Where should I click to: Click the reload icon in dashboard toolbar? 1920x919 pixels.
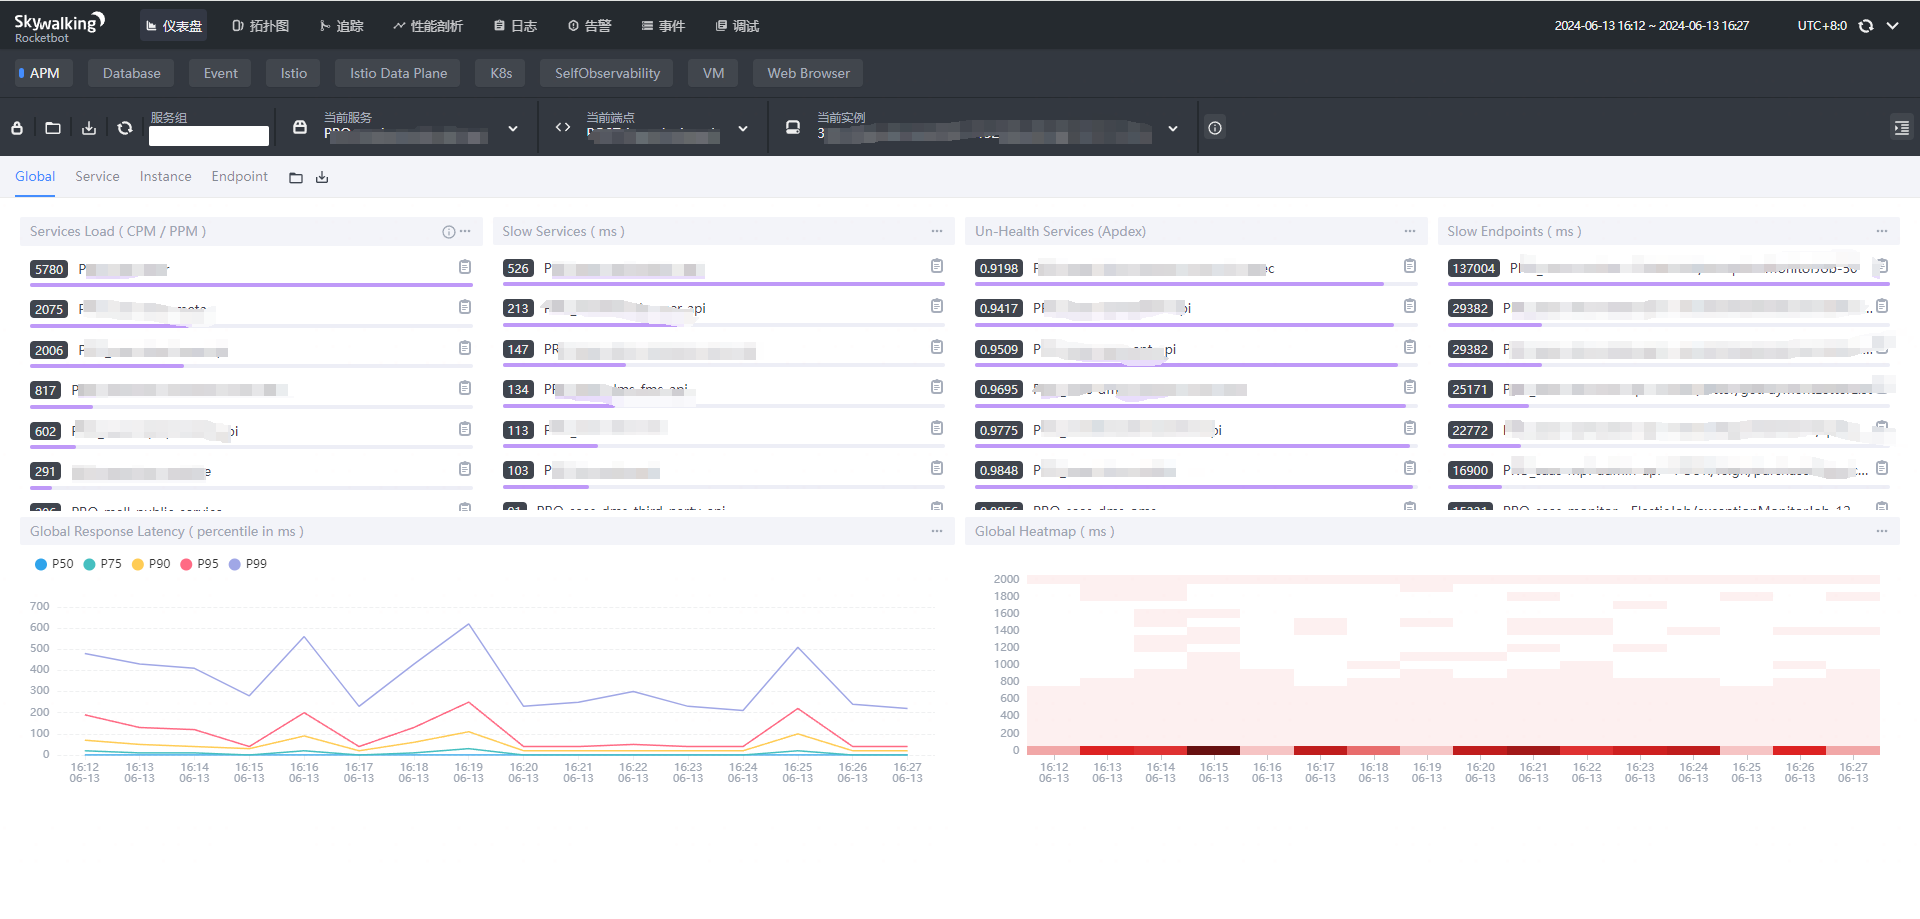click(125, 128)
